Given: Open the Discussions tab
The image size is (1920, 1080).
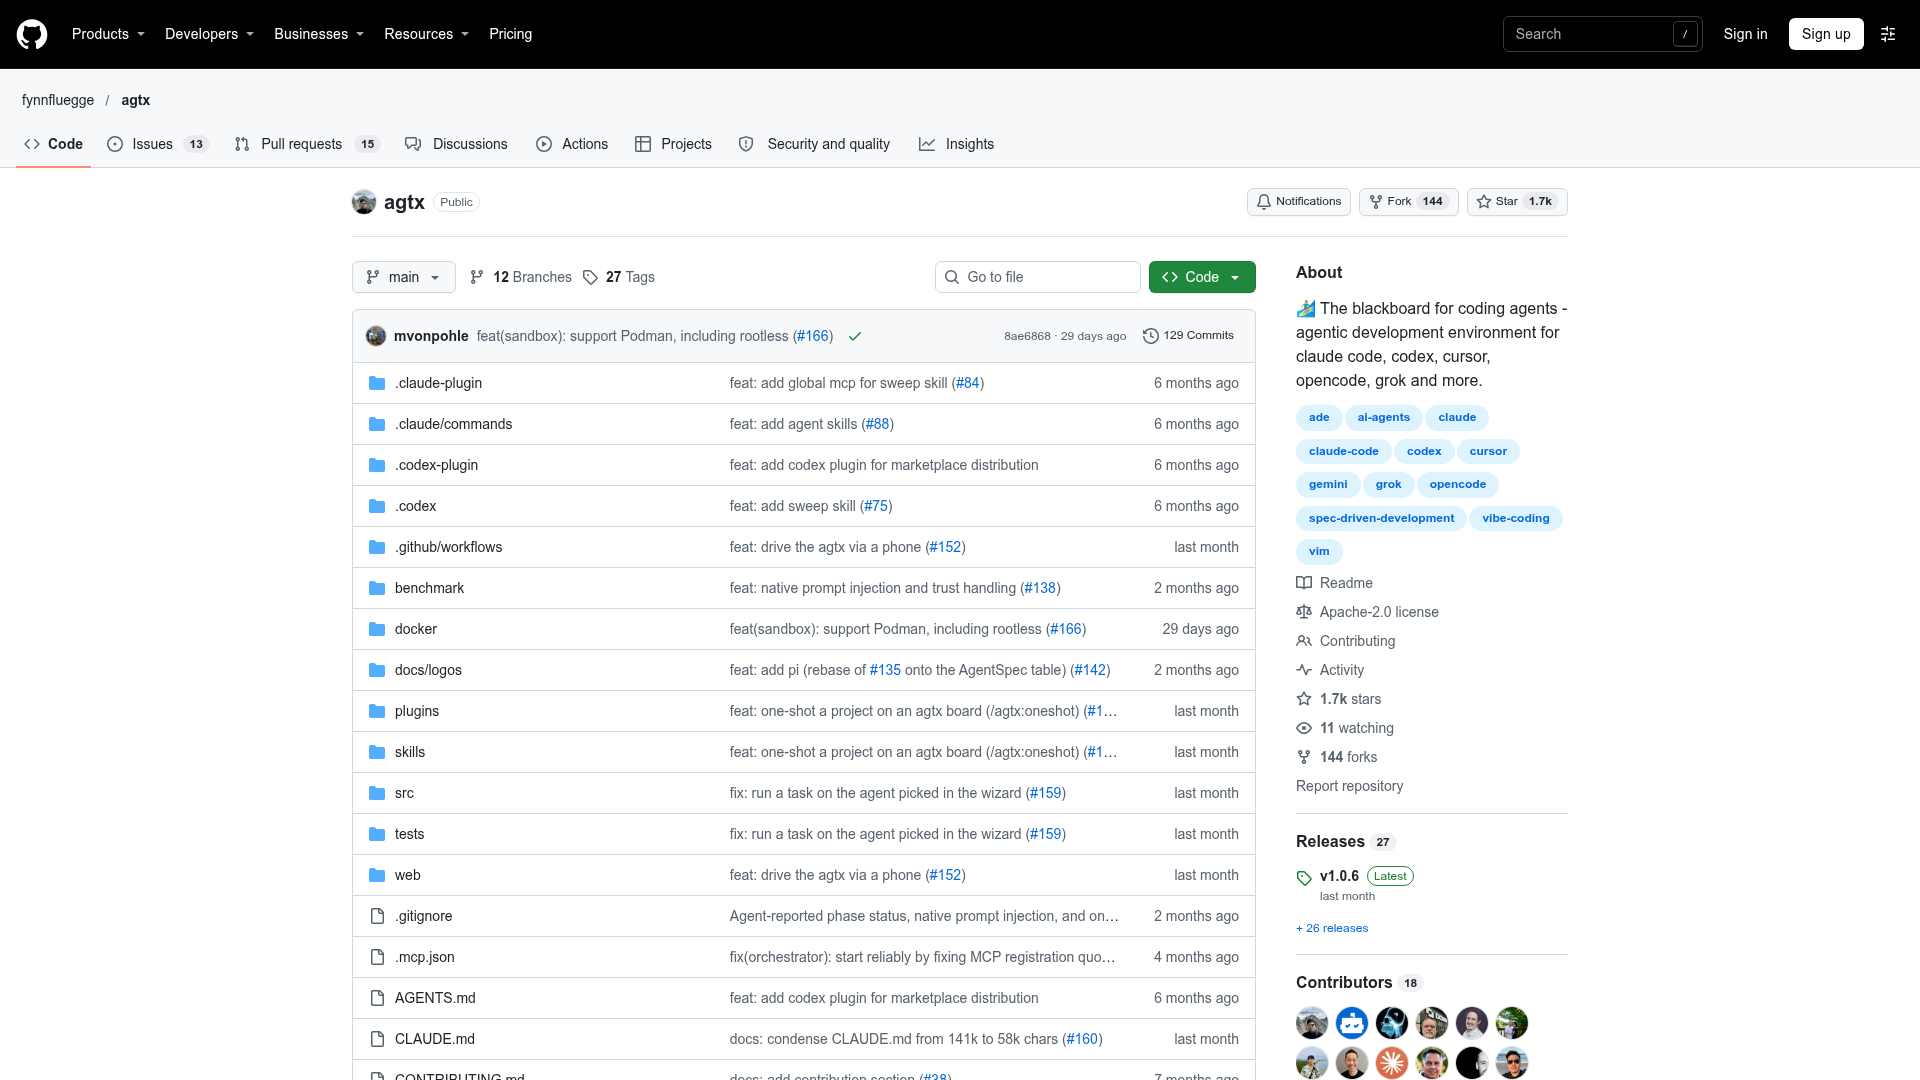Looking at the screenshot, I should pyautogui.click(x=457, y=144).
